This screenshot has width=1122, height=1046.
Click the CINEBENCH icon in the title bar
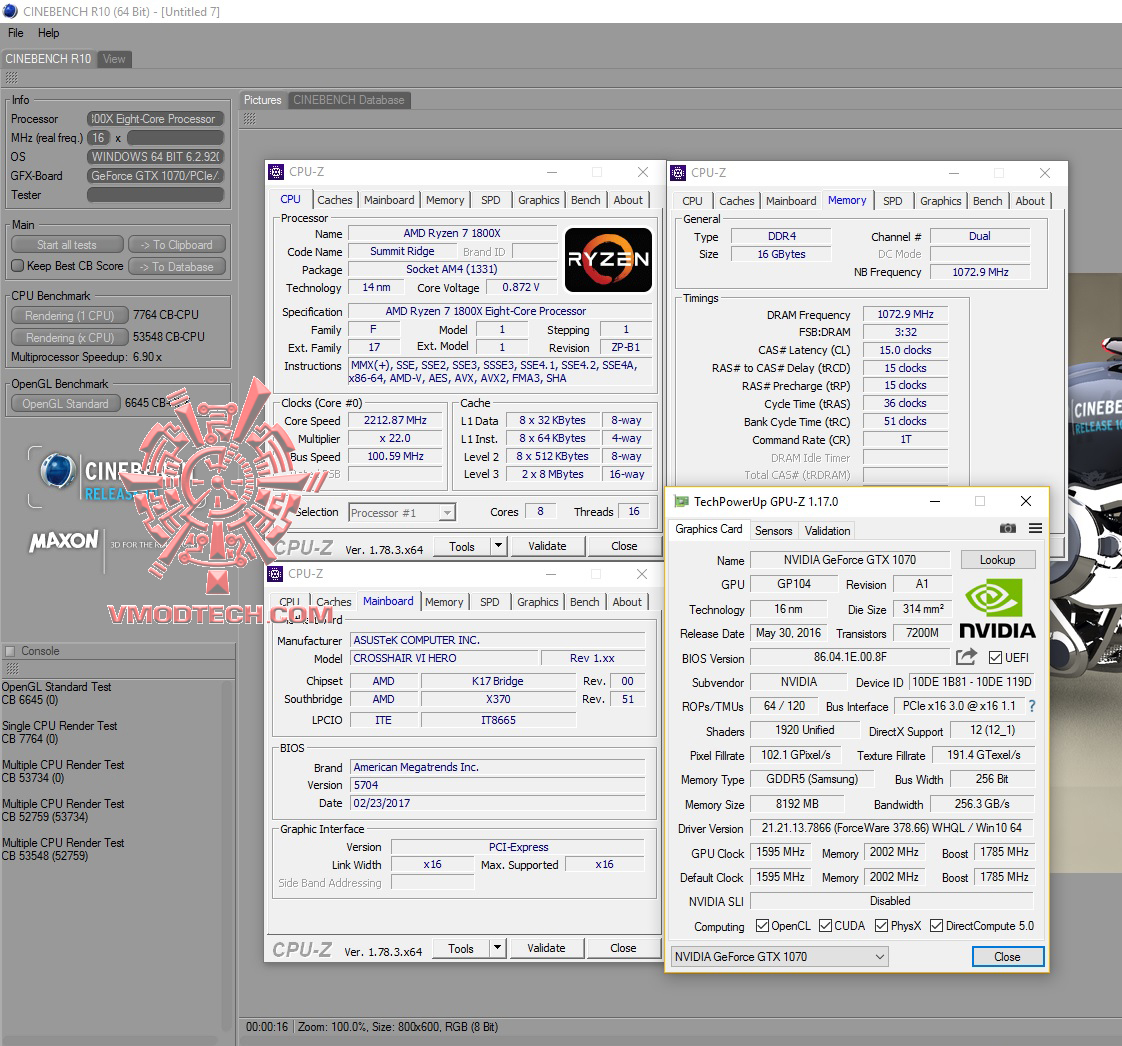(9, 10)
